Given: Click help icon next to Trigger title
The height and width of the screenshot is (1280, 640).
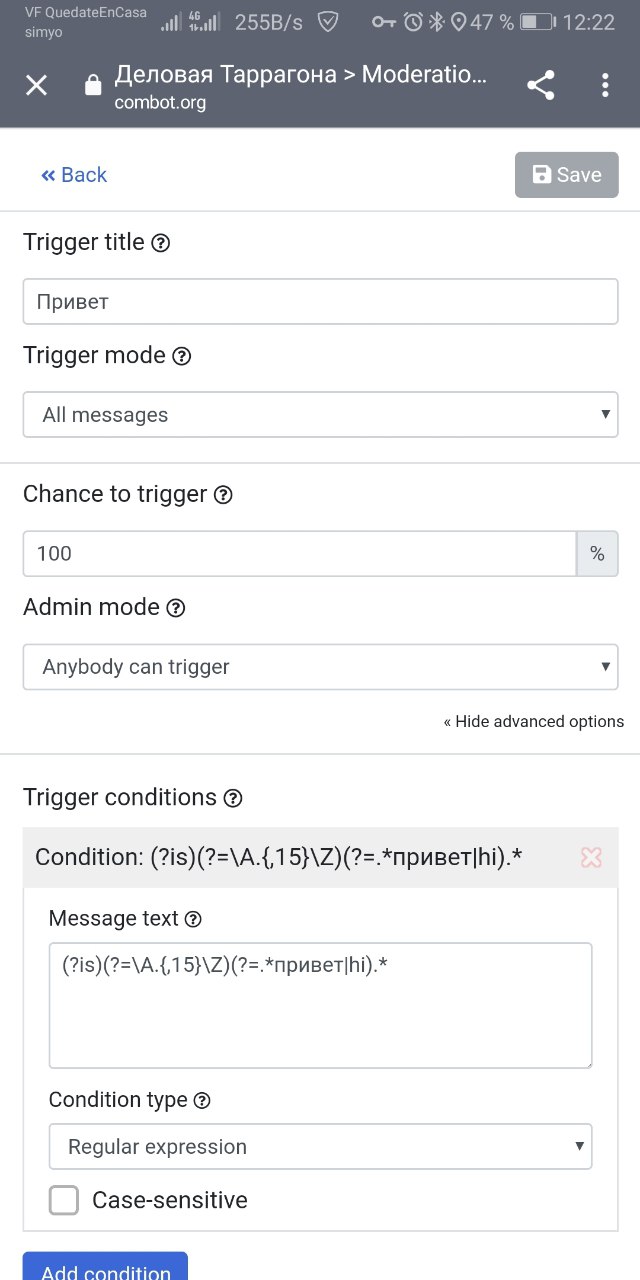Looking at the screenshot, I should tap(160, 243).
